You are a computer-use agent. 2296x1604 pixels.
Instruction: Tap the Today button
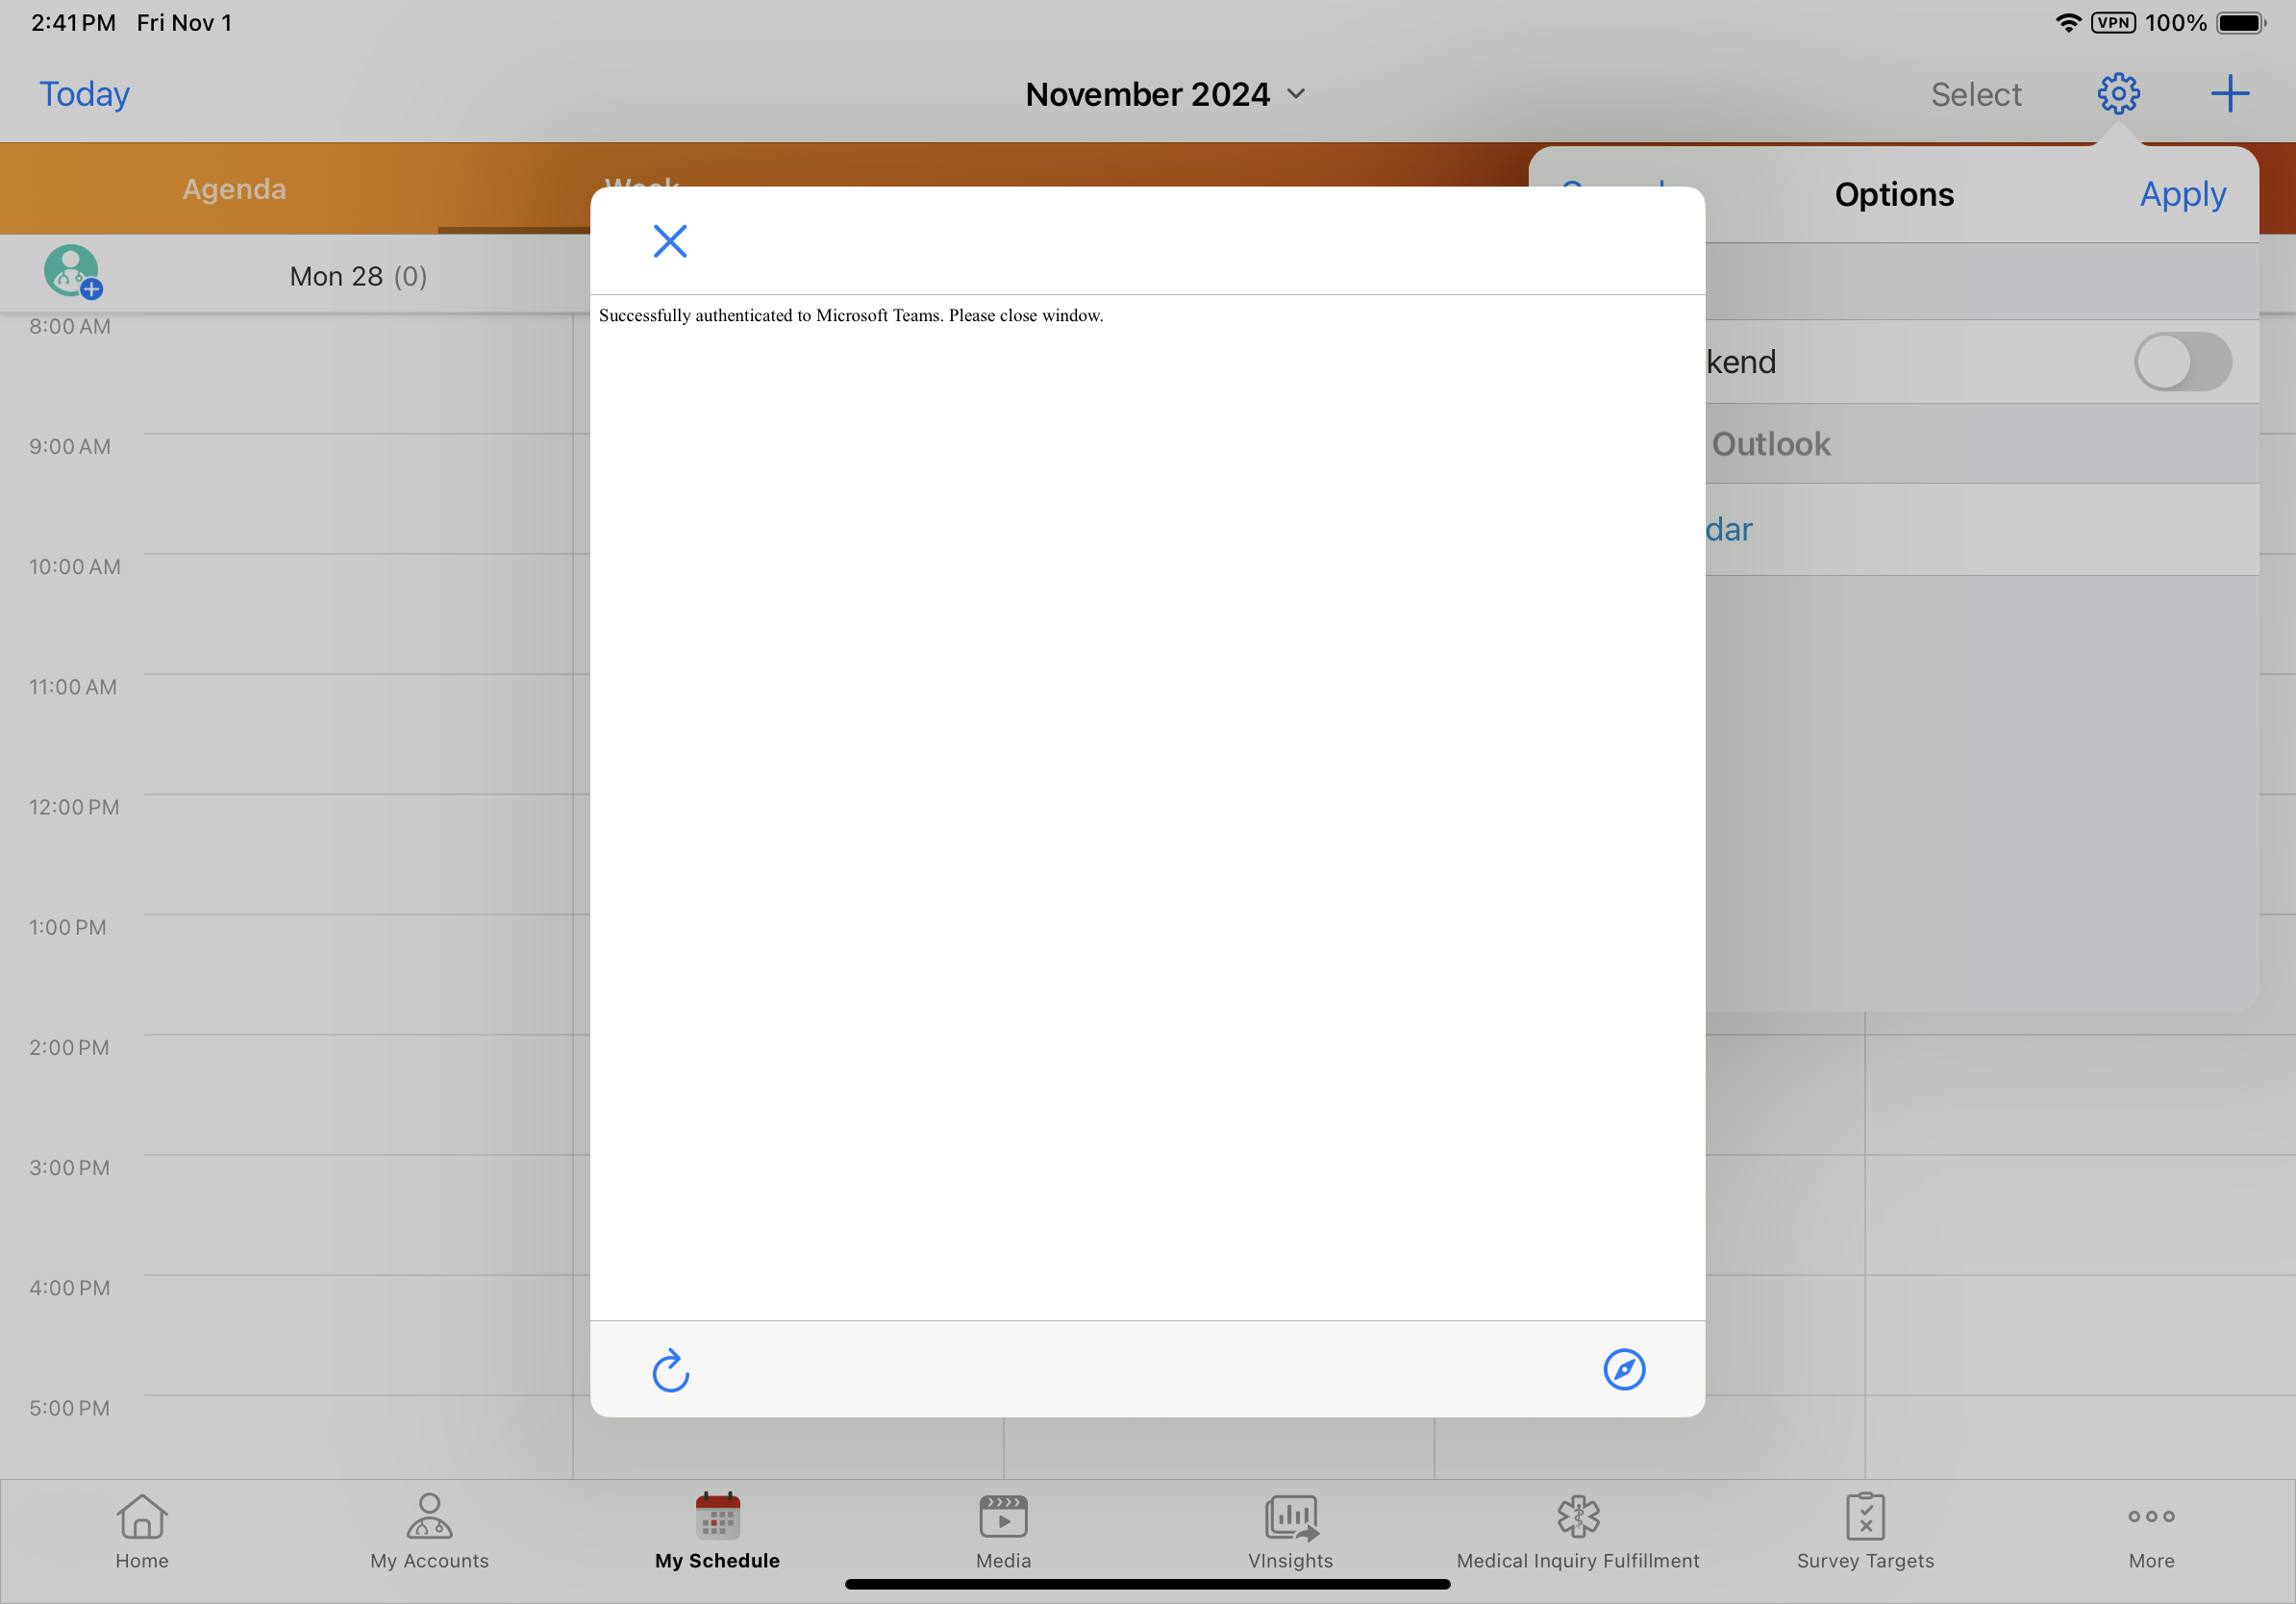[x=84, y=94]
